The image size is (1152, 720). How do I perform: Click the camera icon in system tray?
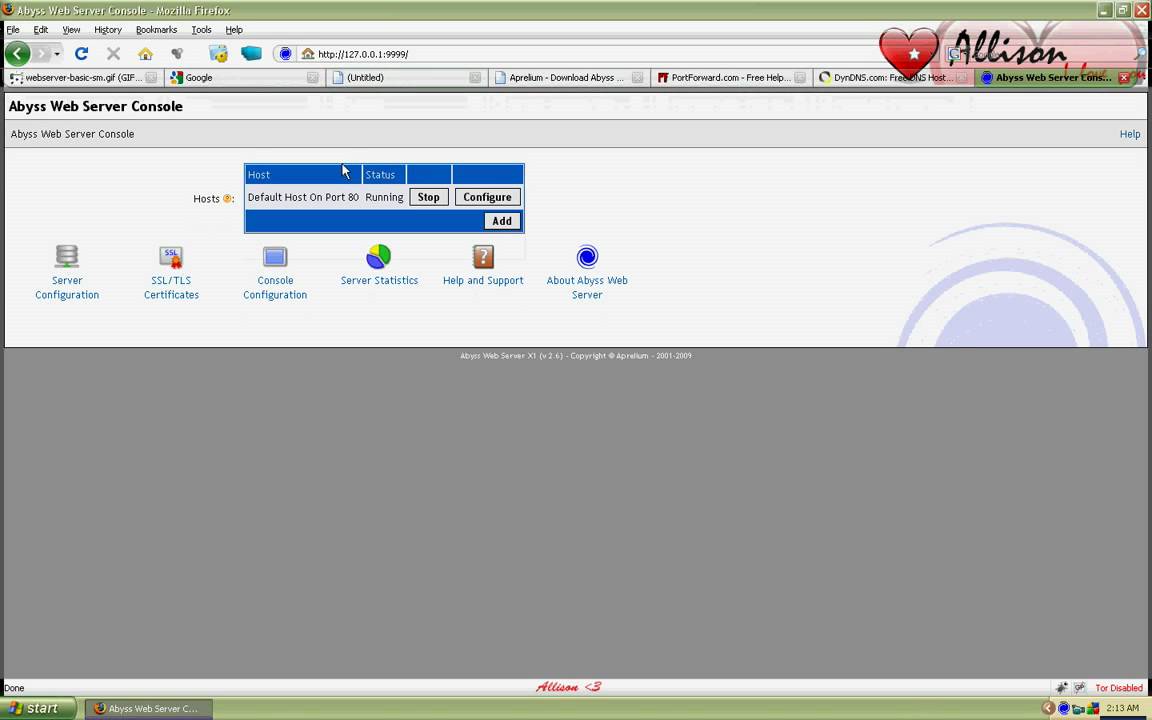pos(1078,708)
